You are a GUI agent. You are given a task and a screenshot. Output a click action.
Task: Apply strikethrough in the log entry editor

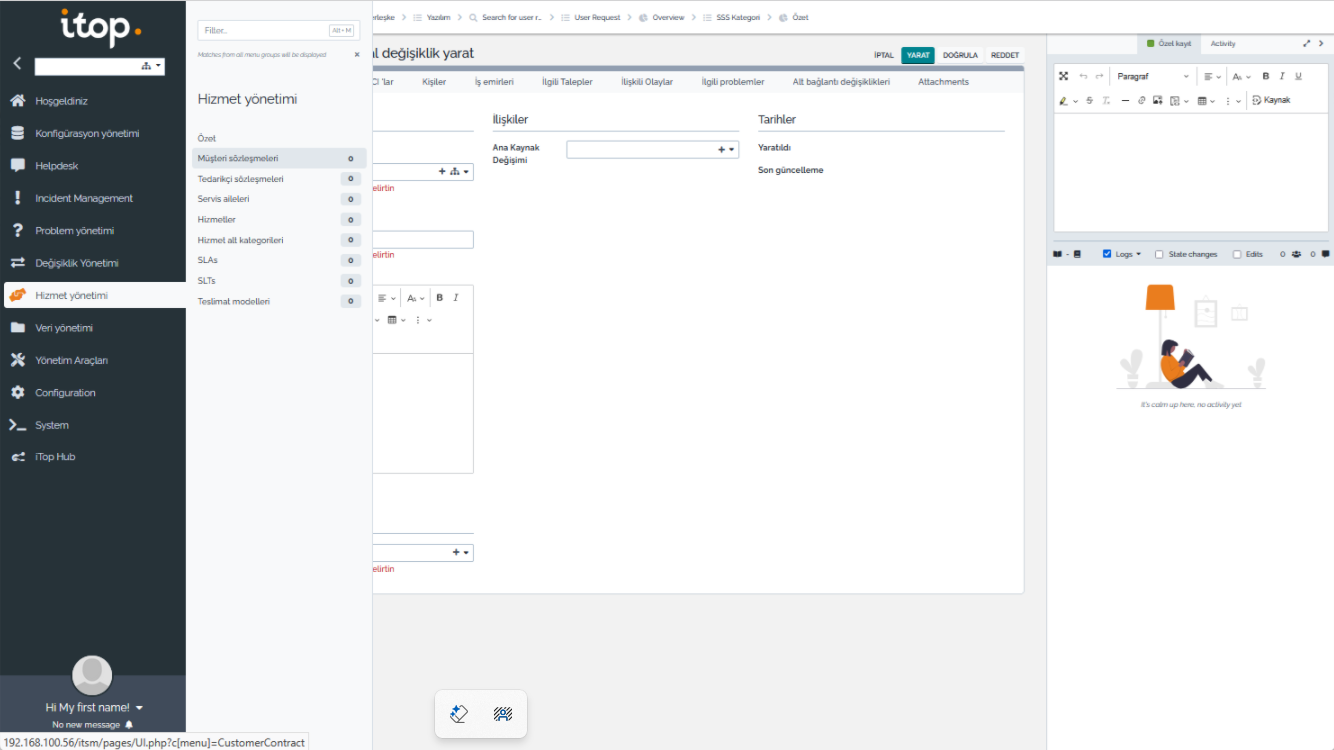click(1090, 100)
